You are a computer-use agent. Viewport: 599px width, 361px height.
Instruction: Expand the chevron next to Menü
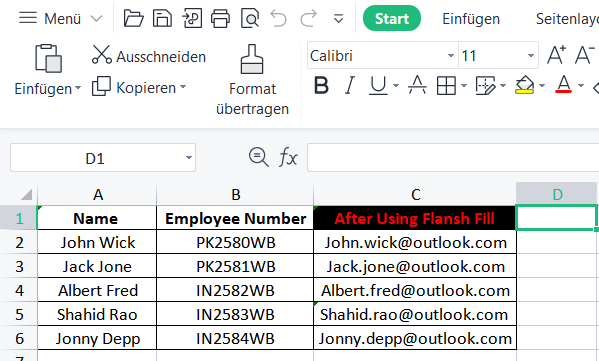[x=96, y=18]
